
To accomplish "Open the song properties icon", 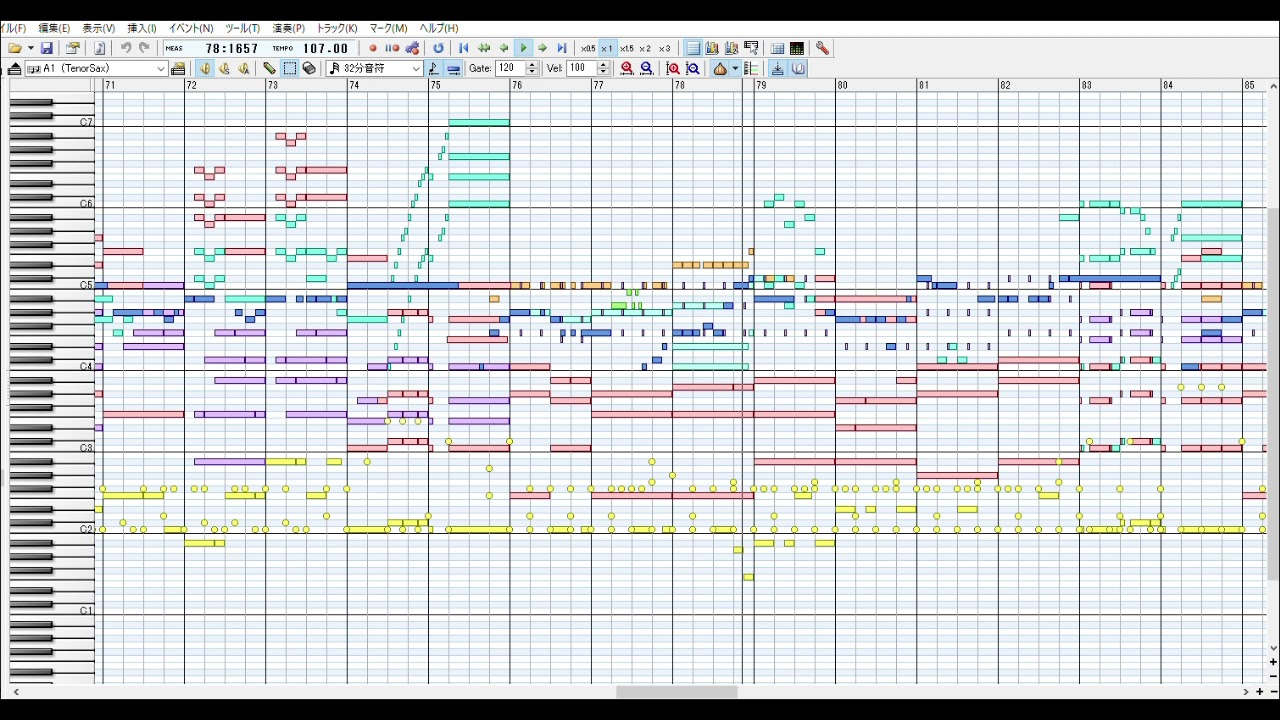I will pyautogui.click(x=72, y=48).
